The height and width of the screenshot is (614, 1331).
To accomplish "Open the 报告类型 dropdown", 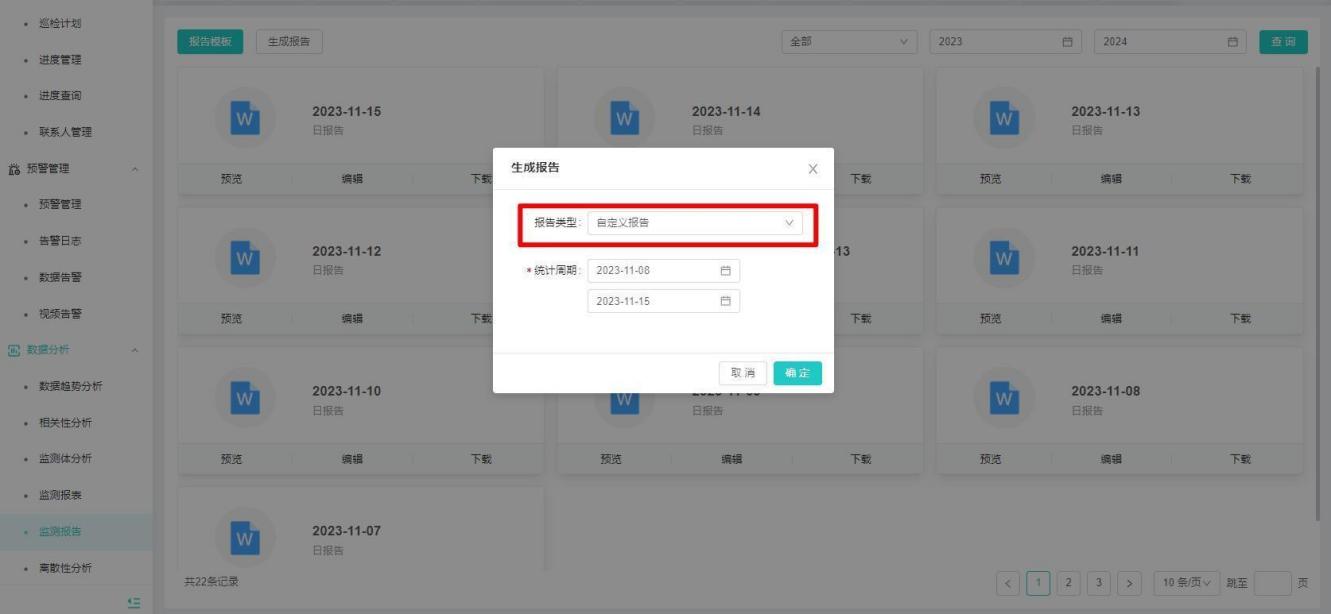I will (x=694, y=223).
